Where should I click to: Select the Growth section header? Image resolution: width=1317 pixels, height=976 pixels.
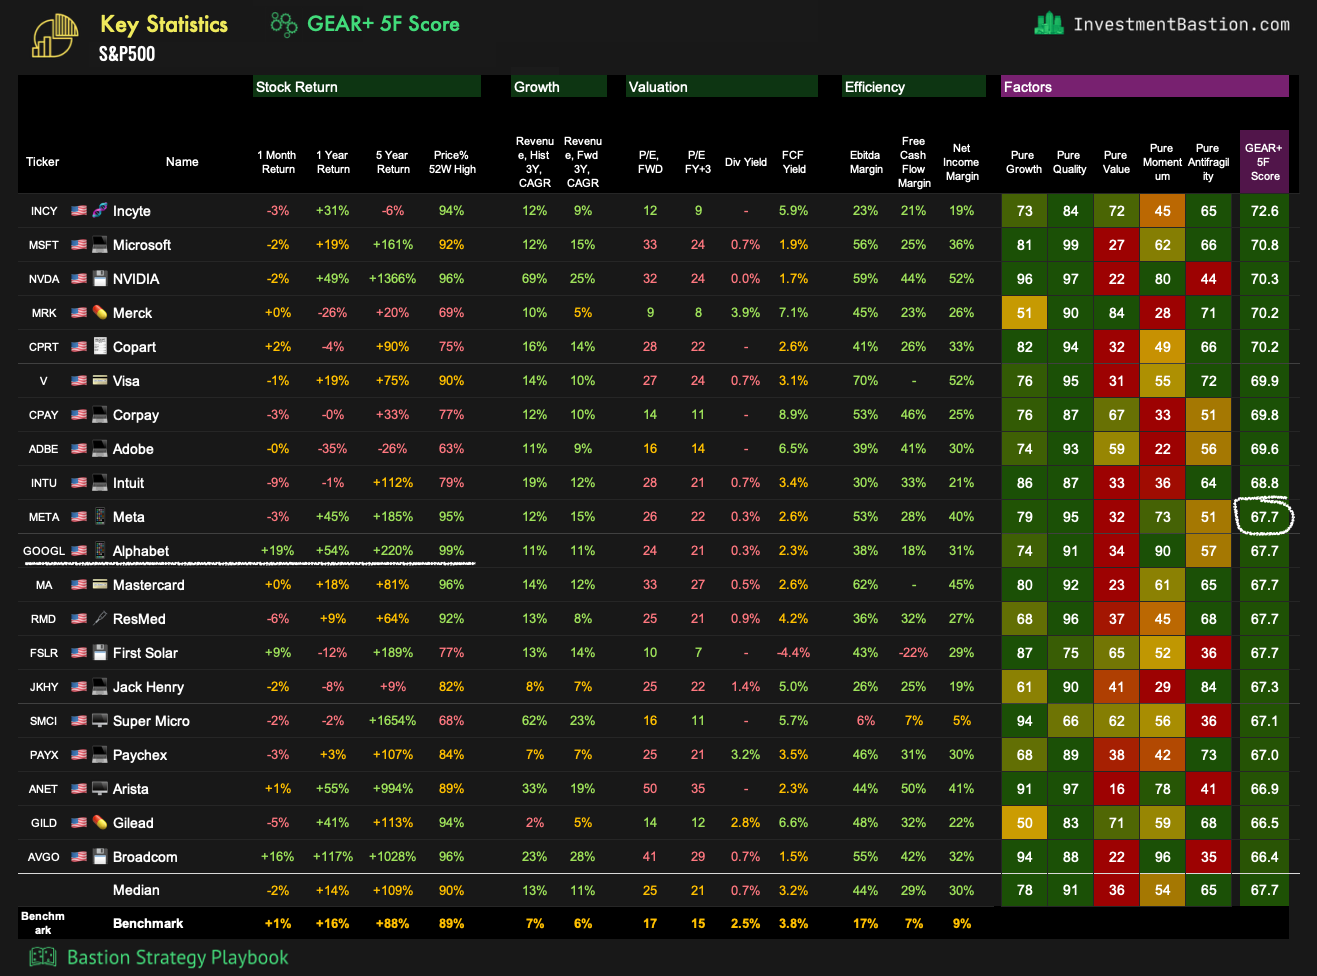pyautogui.click(x=559, y=87)
